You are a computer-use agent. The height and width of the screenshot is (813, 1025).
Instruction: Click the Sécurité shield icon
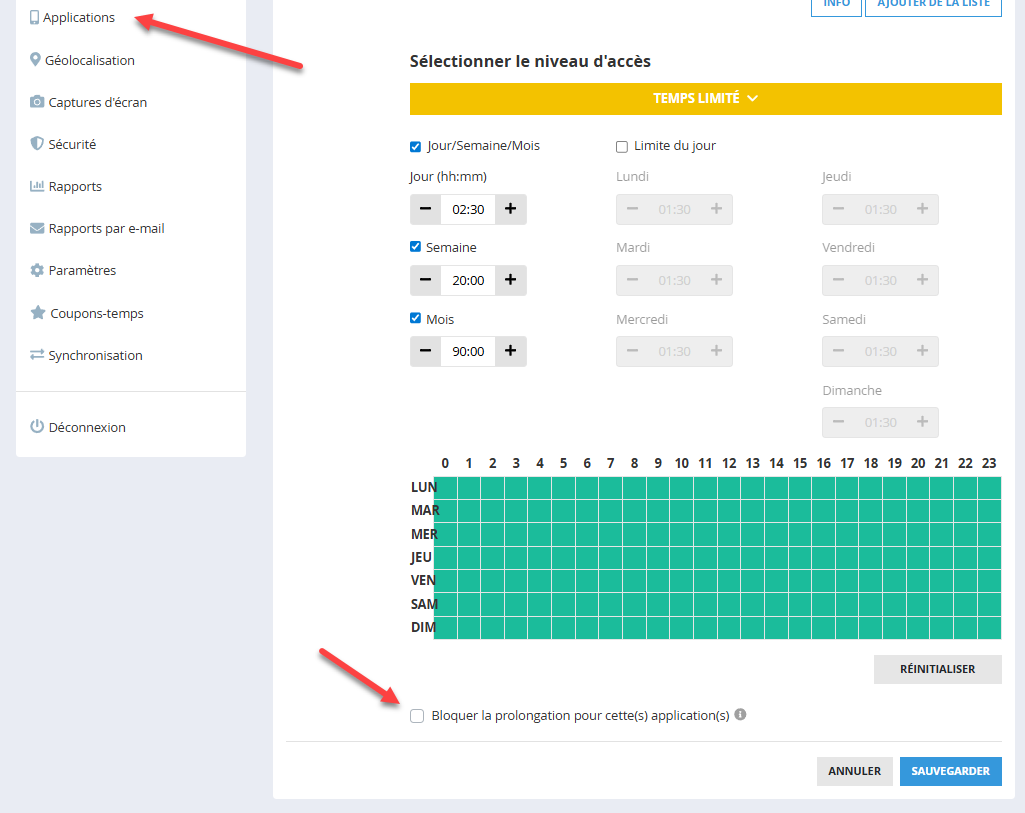37,144
